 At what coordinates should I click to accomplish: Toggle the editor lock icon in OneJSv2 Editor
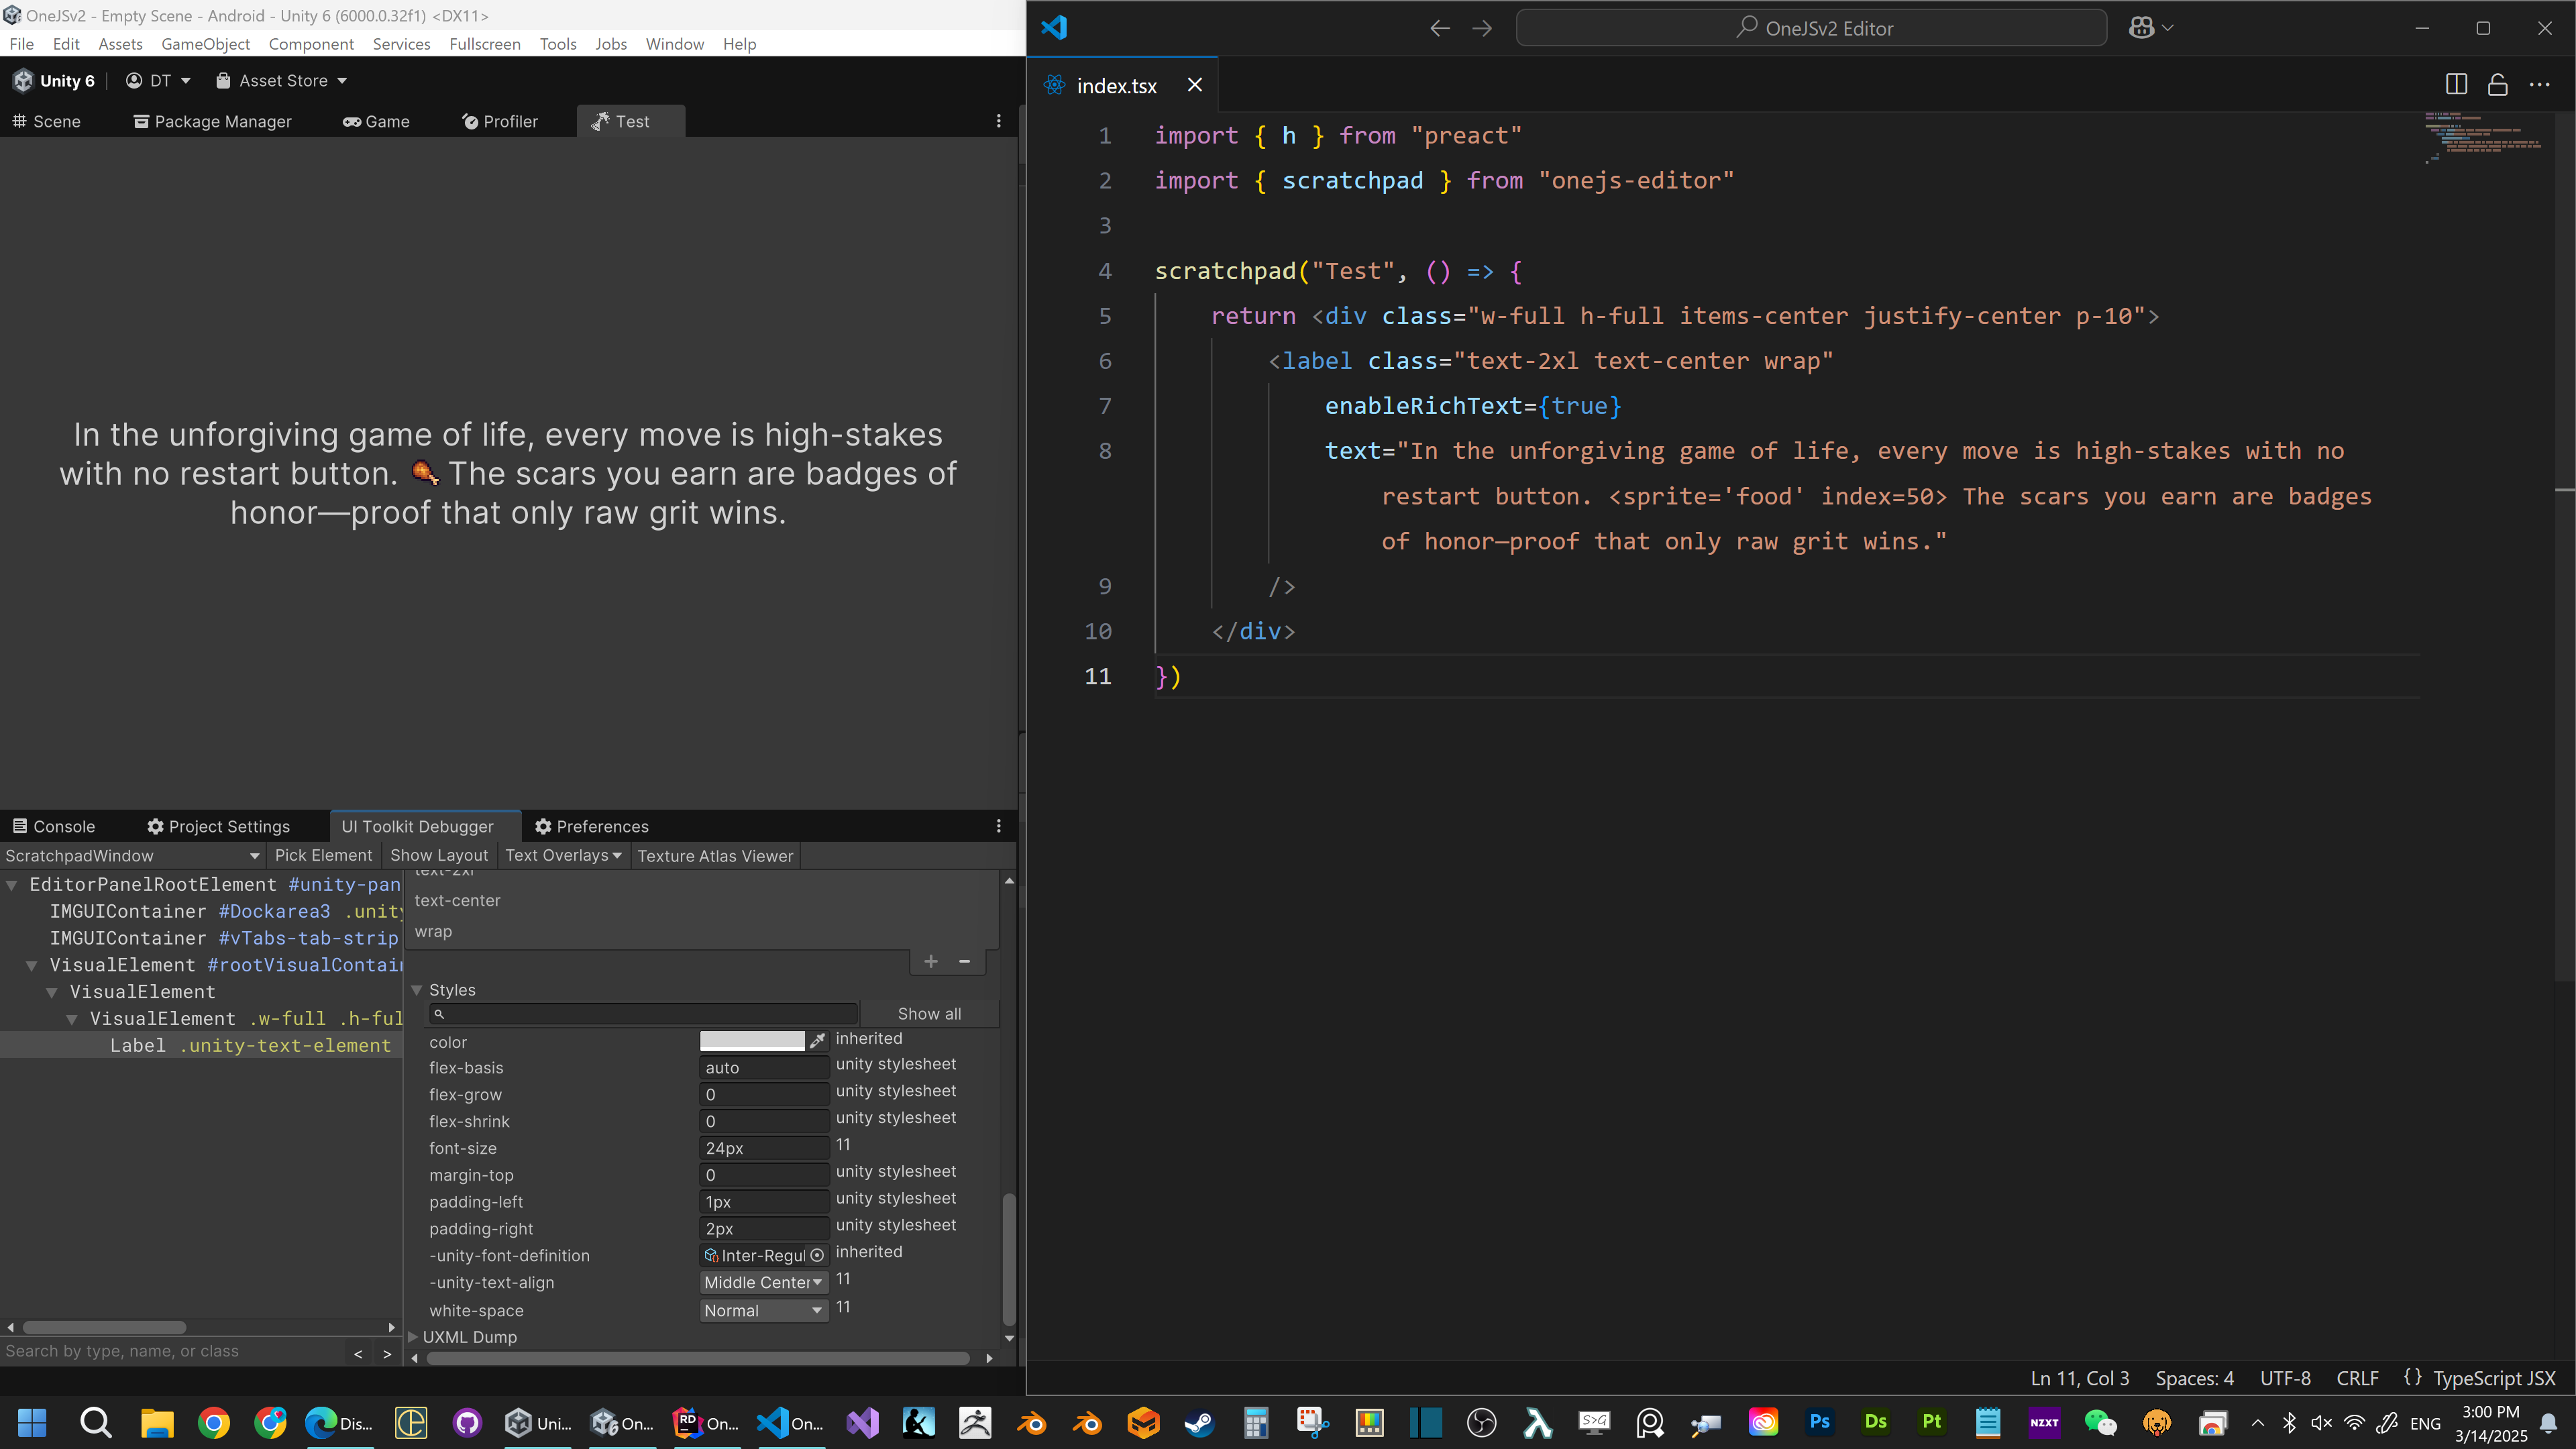tap(2498, 84)
